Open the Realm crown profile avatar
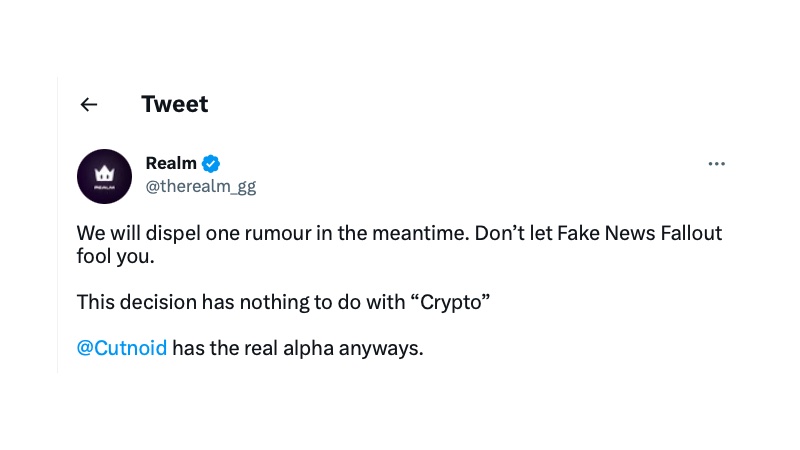This screenshot has width=800, height=450. point(105,177)
